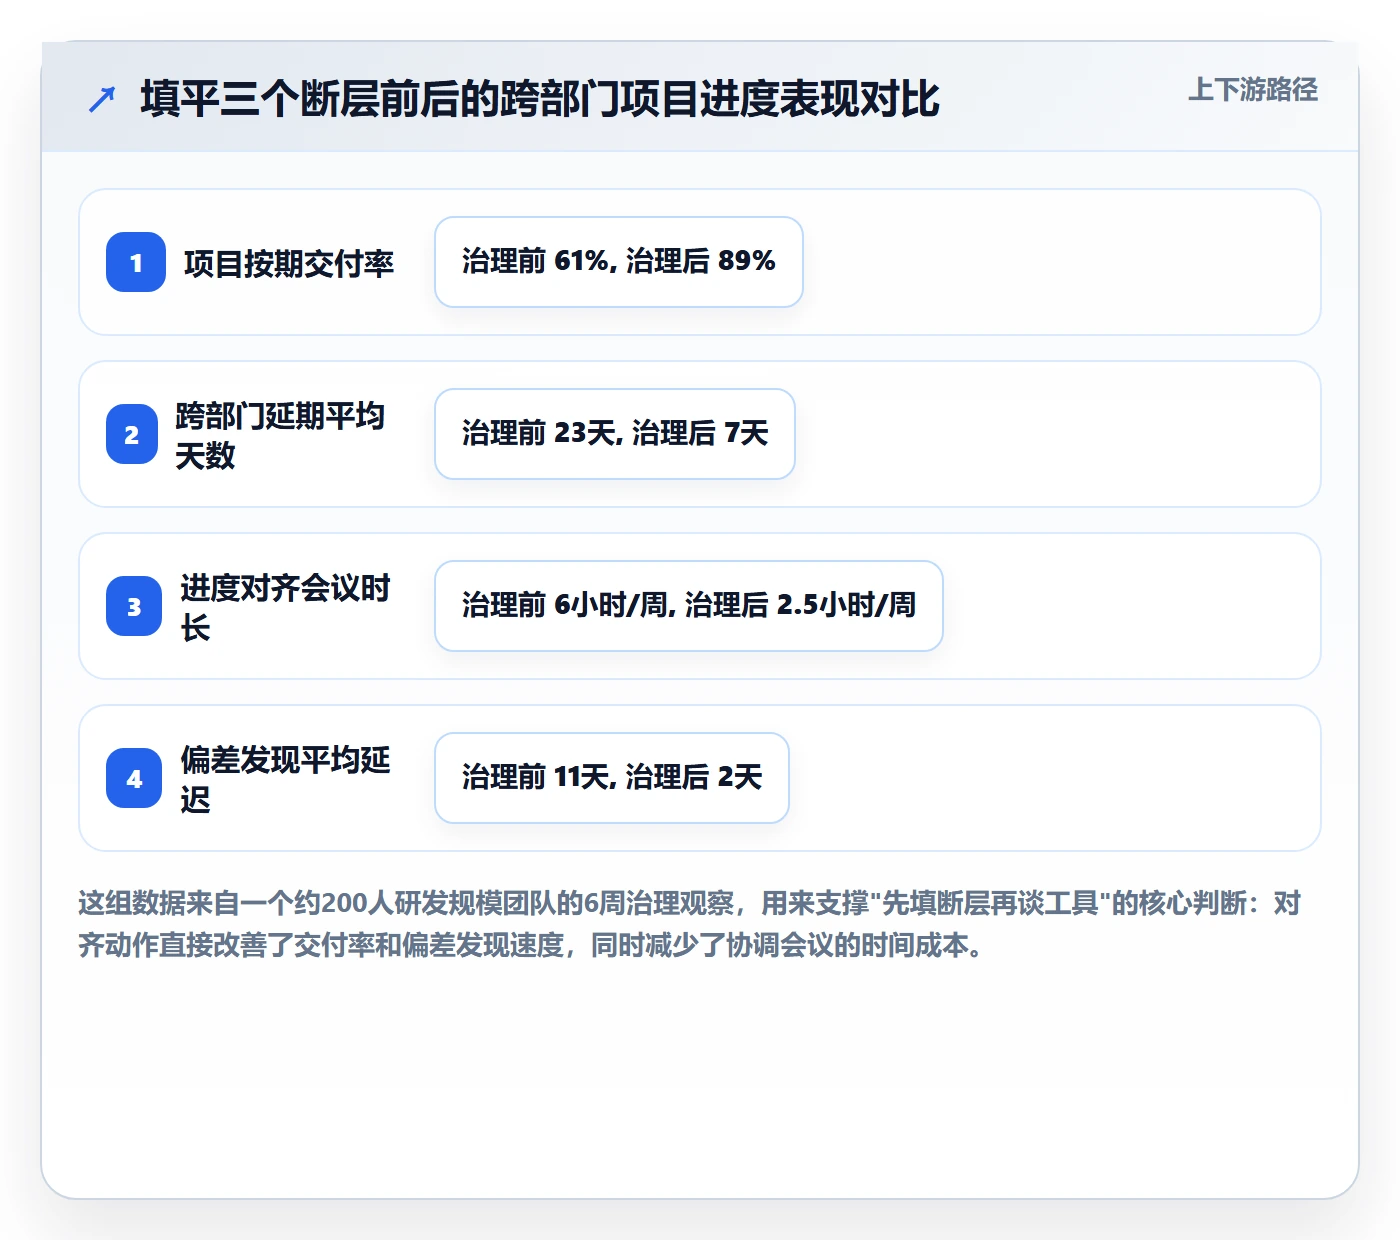Click number badge 1 for 项目按期交付率
Image resolution: width=1400 pixels, height=1240 pixels.
tap(136, 262)
